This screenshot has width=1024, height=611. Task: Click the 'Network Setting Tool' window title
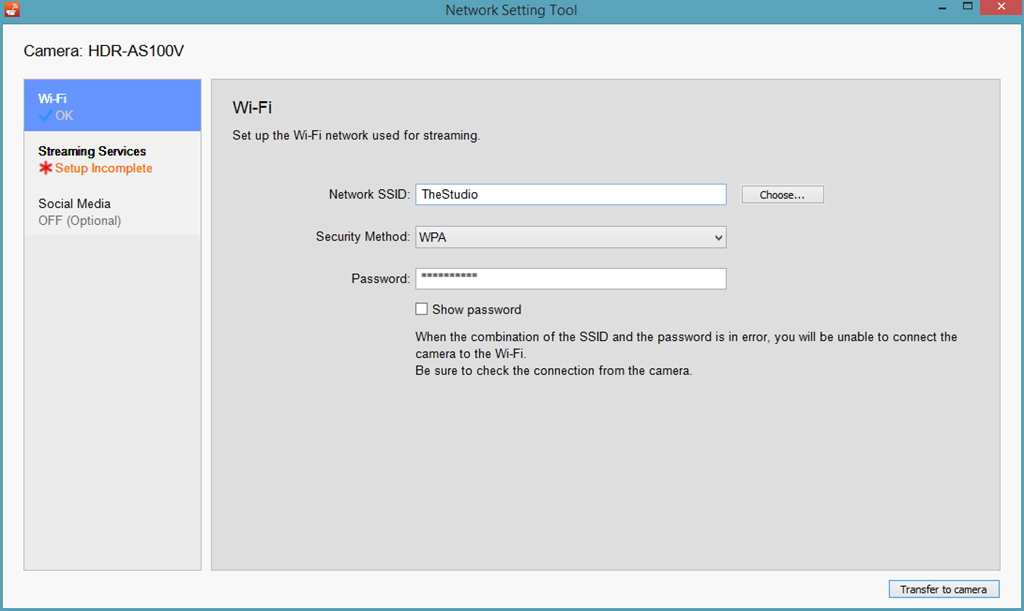coord(511,10)
